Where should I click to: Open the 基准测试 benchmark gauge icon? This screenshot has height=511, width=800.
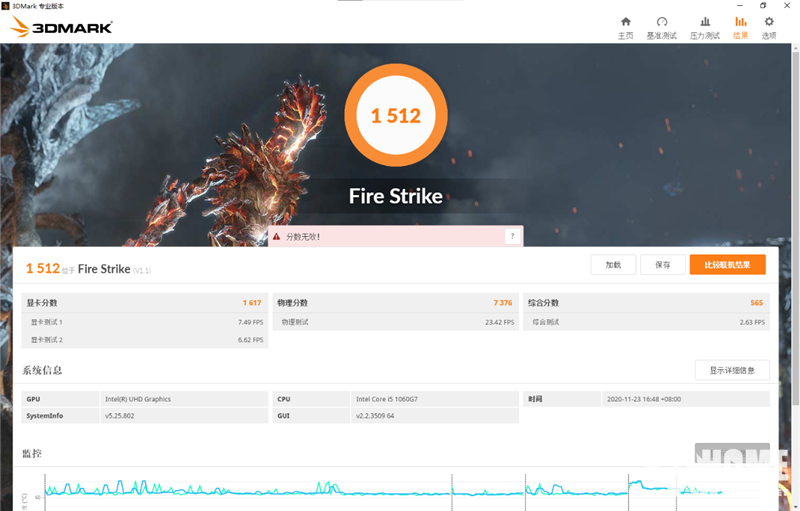(x=662, y=28)
